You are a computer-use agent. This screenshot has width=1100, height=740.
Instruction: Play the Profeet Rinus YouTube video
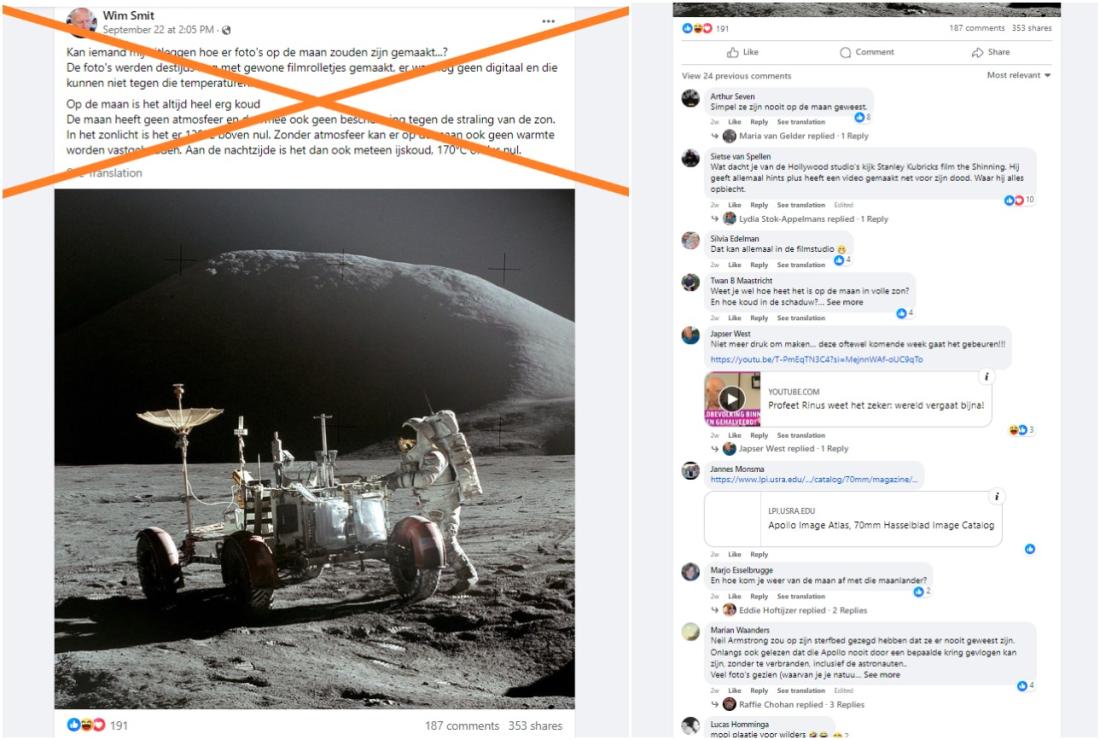click(732, 399)
